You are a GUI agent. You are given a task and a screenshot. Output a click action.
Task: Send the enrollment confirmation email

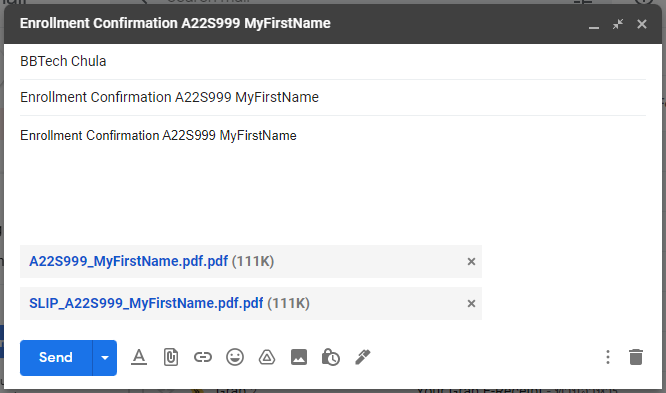pyautogui.click(x=56, y=357)
